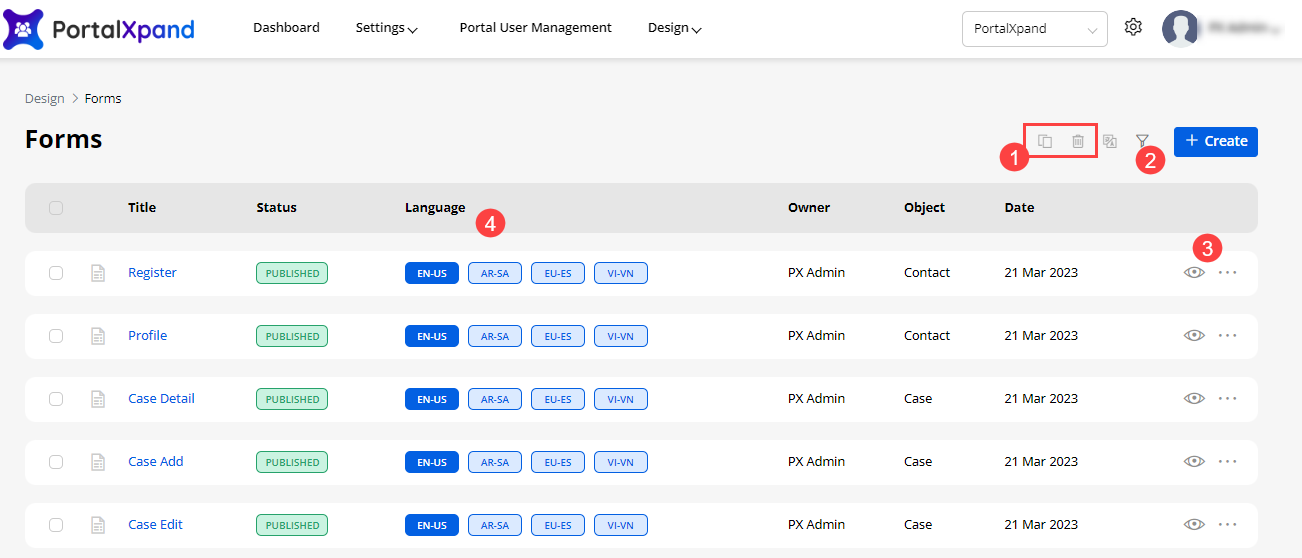This screenshot has height=558, width=1302.
Task: Open more options for Profile form
Action: [1228, 336]
